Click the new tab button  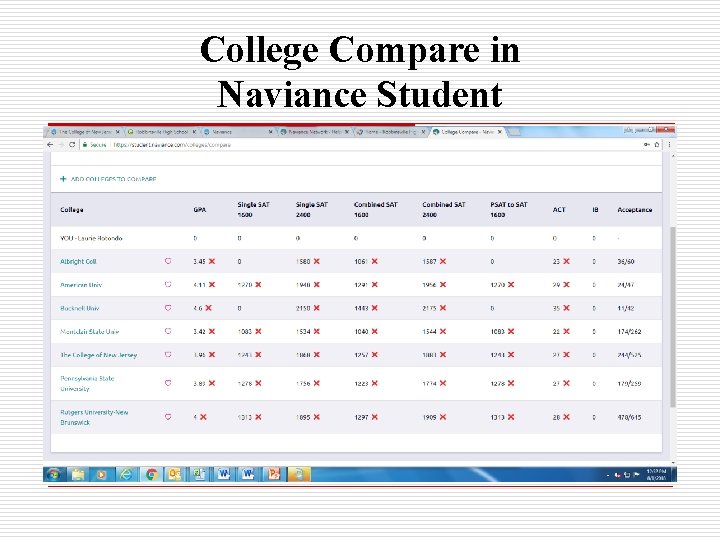[515, 132]
